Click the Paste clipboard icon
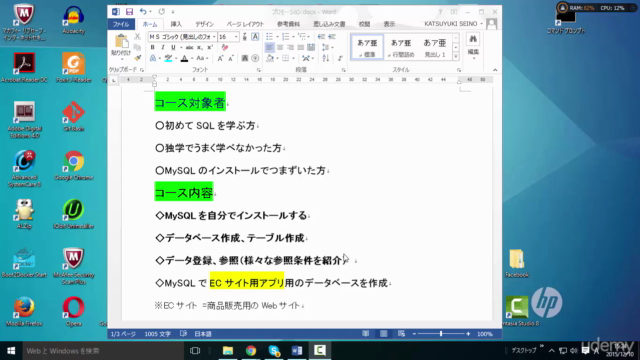The image size is (640, 360). pyautogui.click(x=121, y=41)
